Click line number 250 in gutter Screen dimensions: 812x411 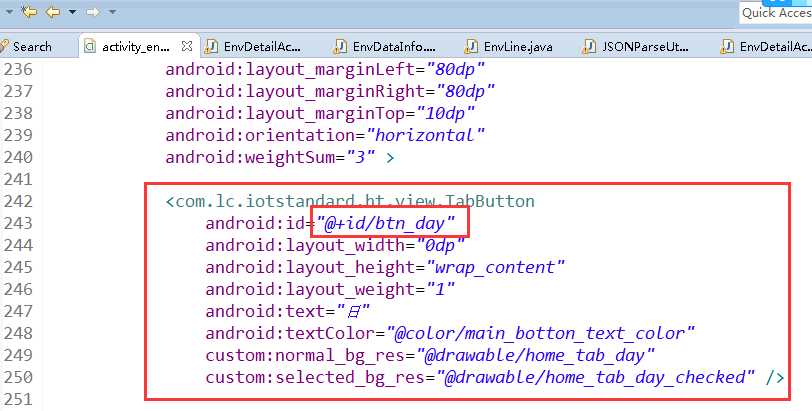click(x=18, y=377)
